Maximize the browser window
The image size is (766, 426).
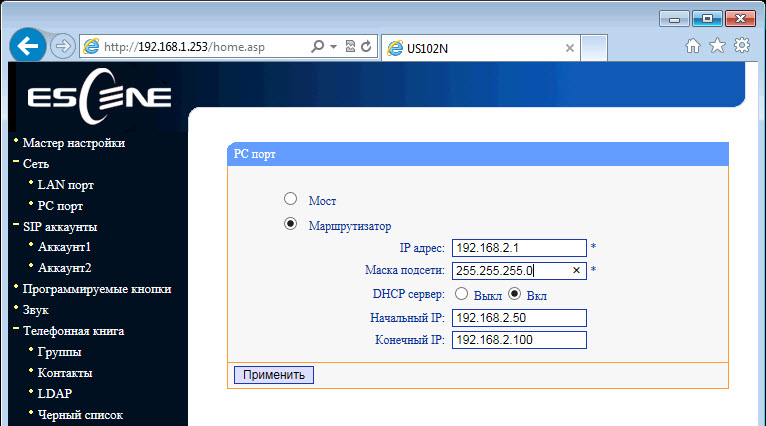point(707,19)
